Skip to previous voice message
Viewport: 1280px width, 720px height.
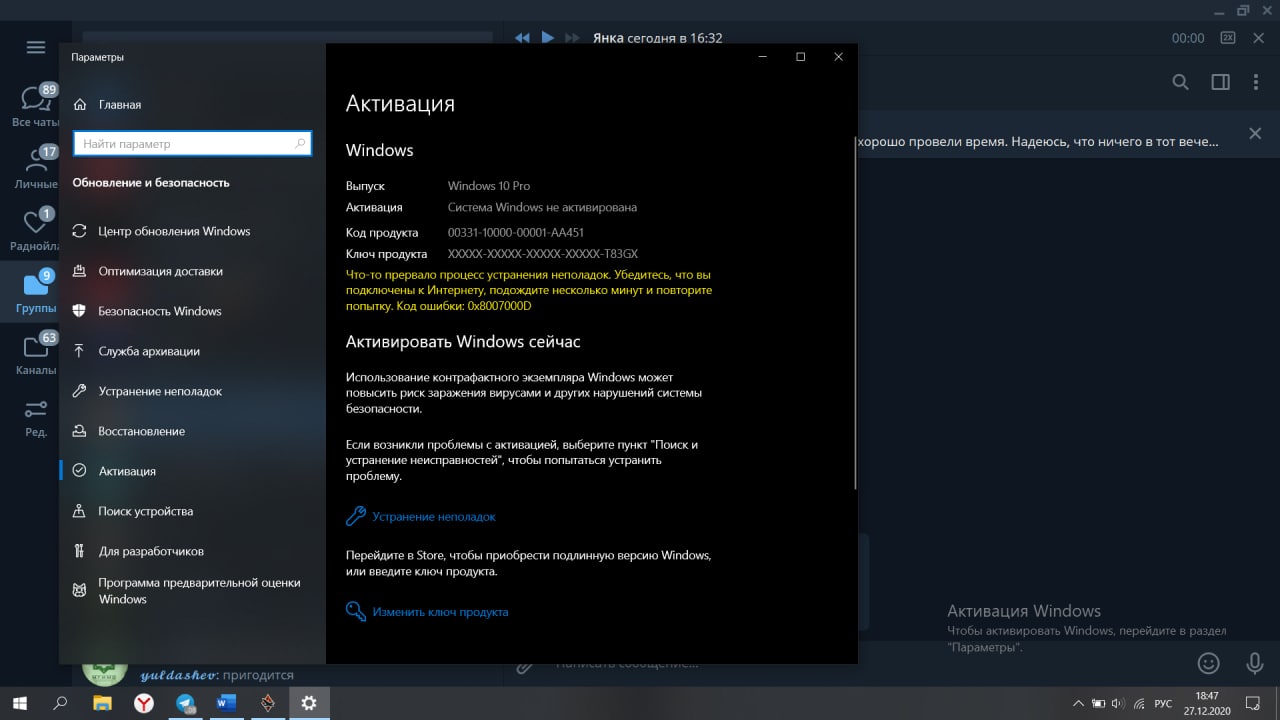pyautogui.click(x=522, y=38)
